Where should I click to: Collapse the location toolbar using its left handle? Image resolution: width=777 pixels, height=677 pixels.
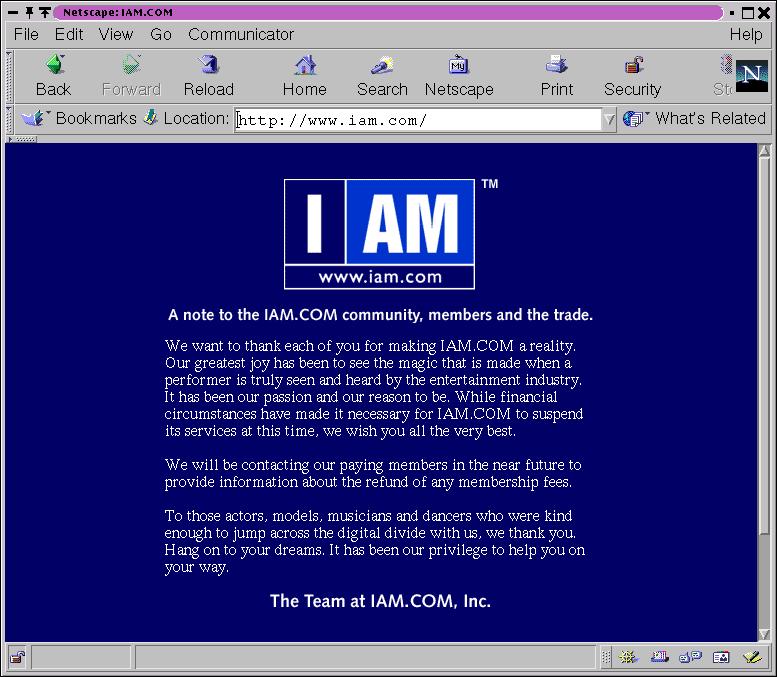[9, 119]
